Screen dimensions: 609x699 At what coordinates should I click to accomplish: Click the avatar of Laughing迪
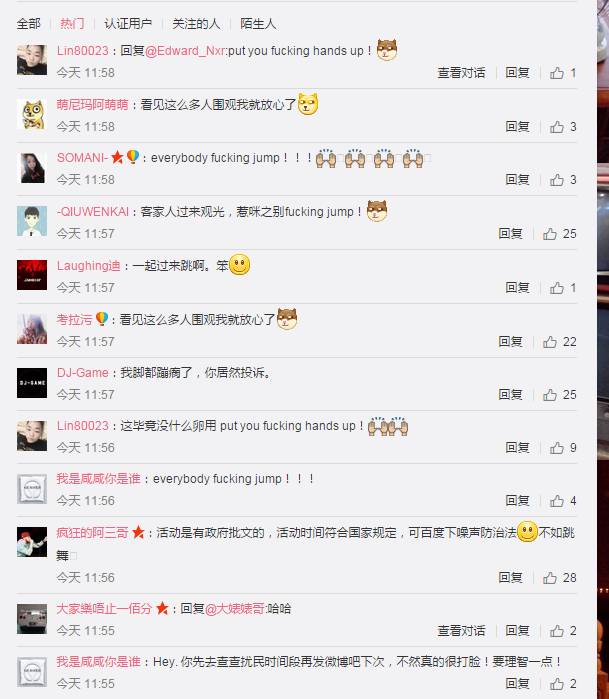coord(32,275)
